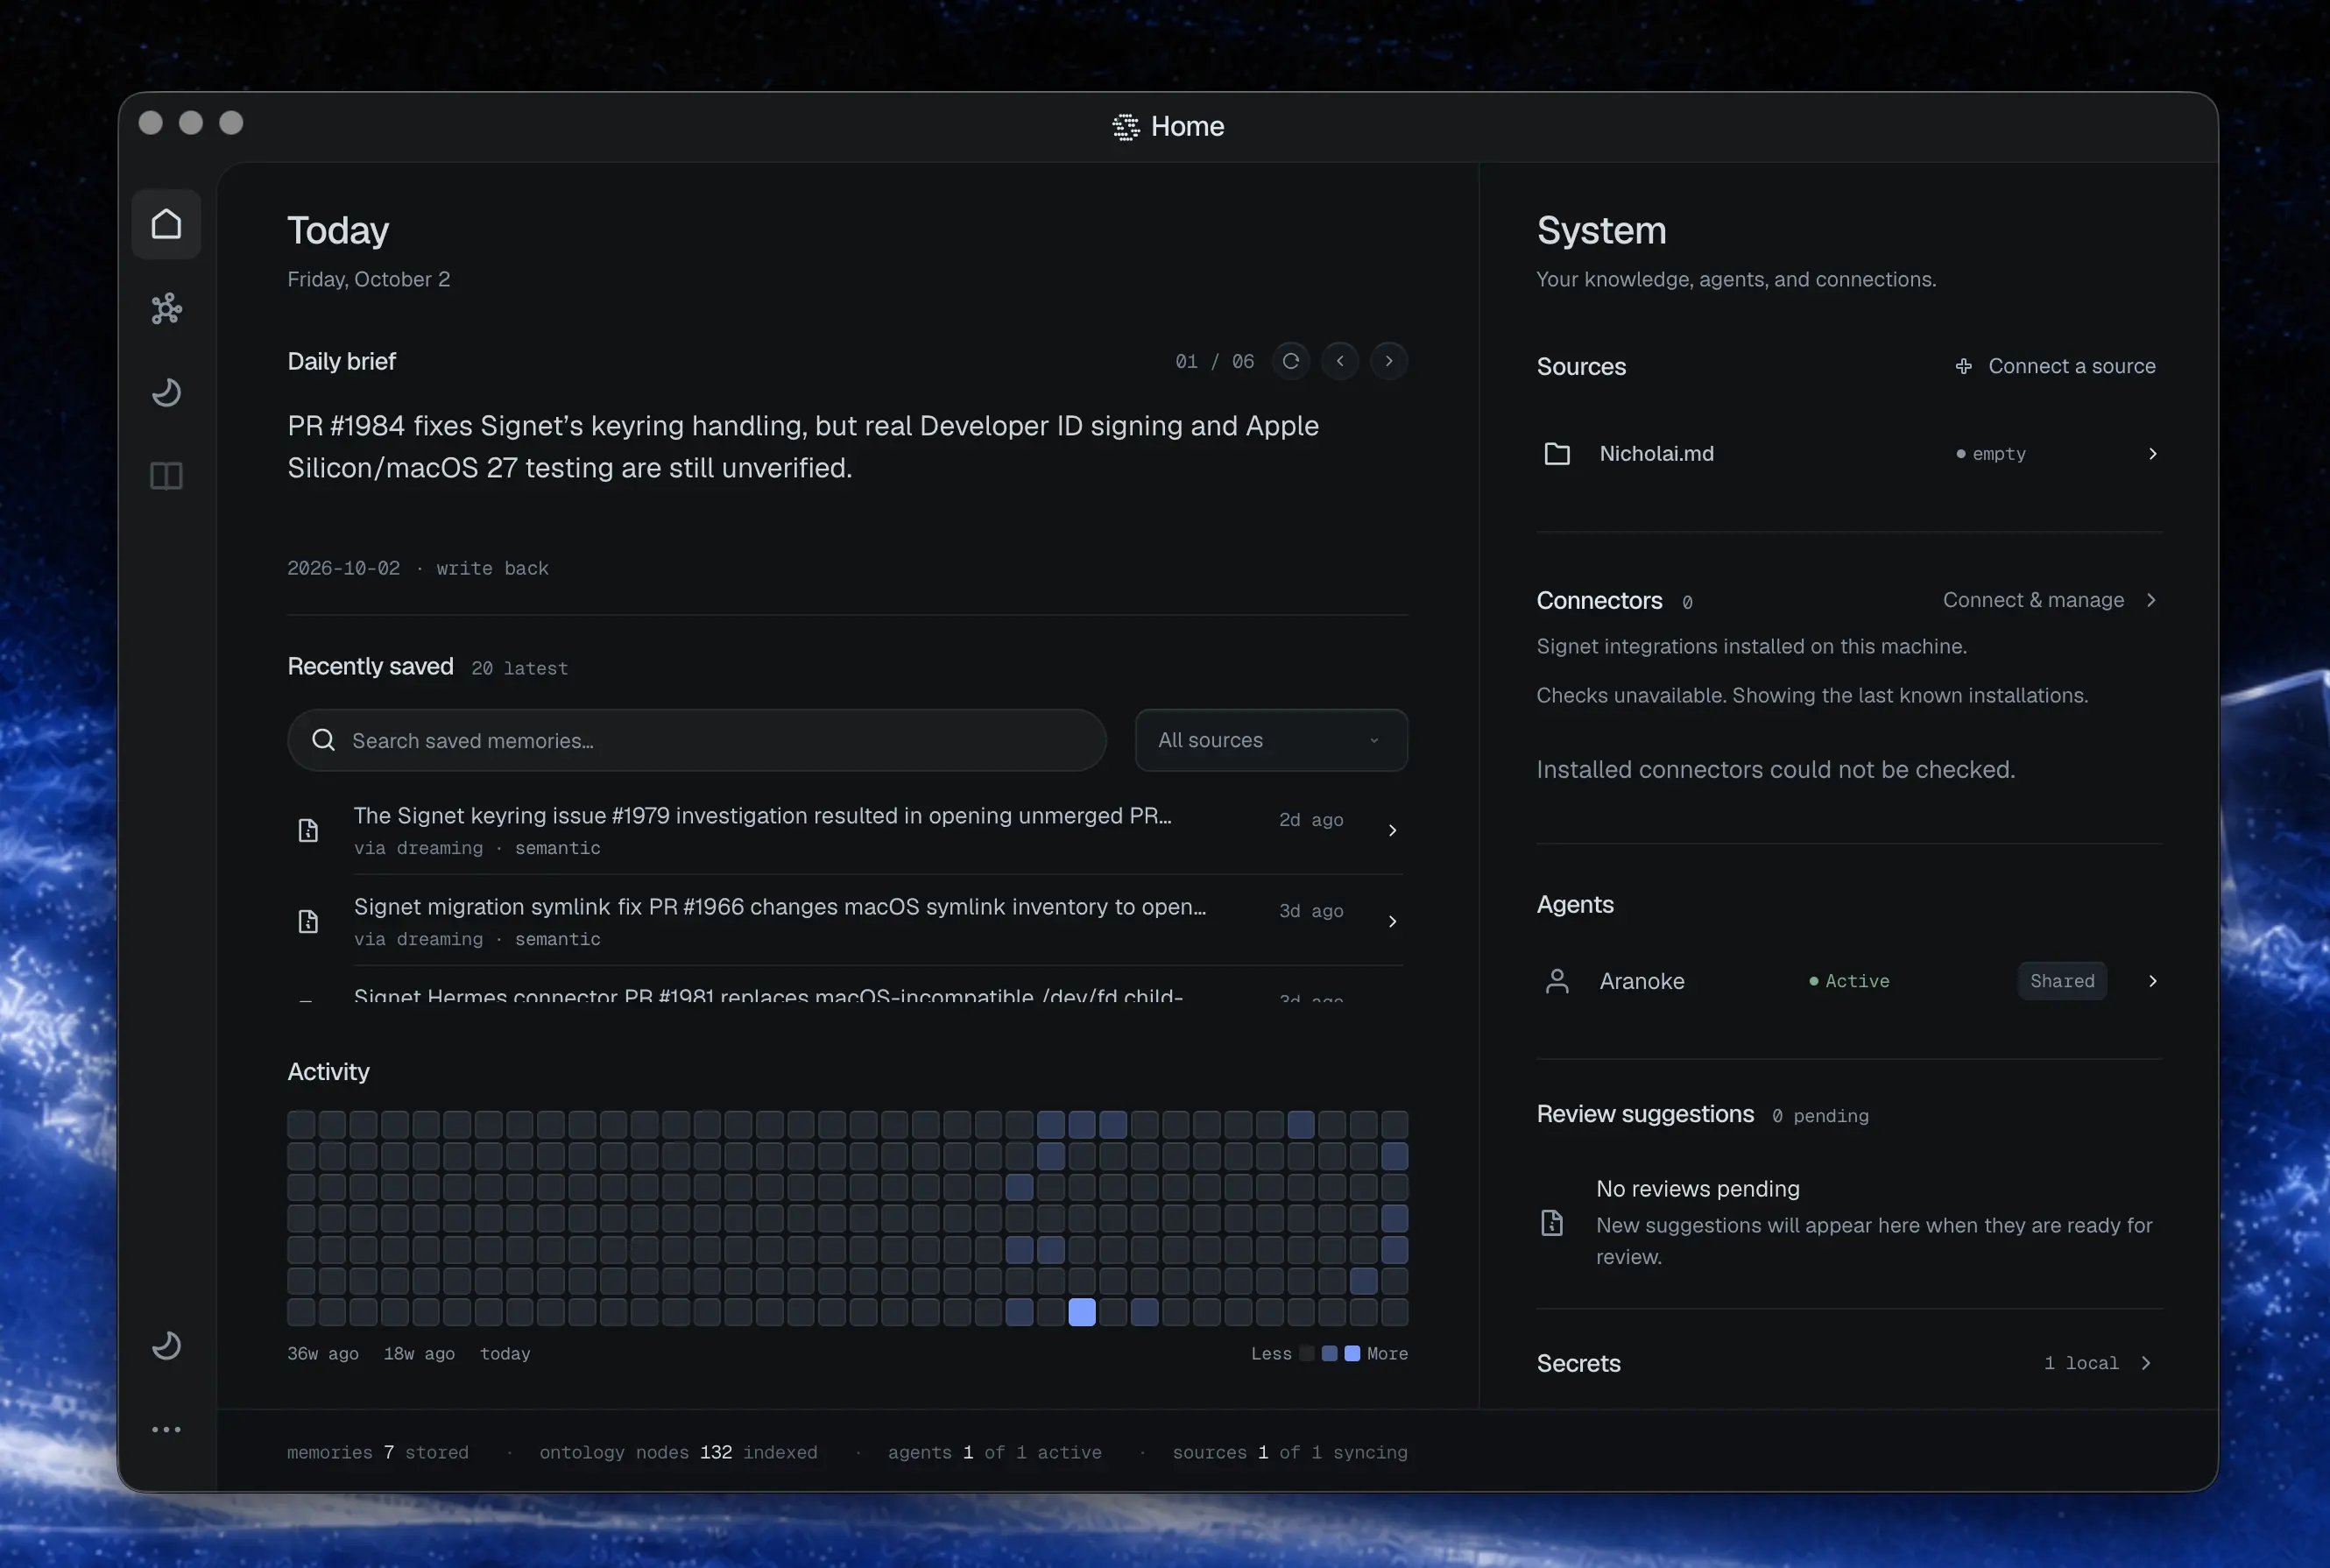This screenshot has height=1568, width=2330.
Task: Refresh the Daily brief
Action: [1291, 361]
